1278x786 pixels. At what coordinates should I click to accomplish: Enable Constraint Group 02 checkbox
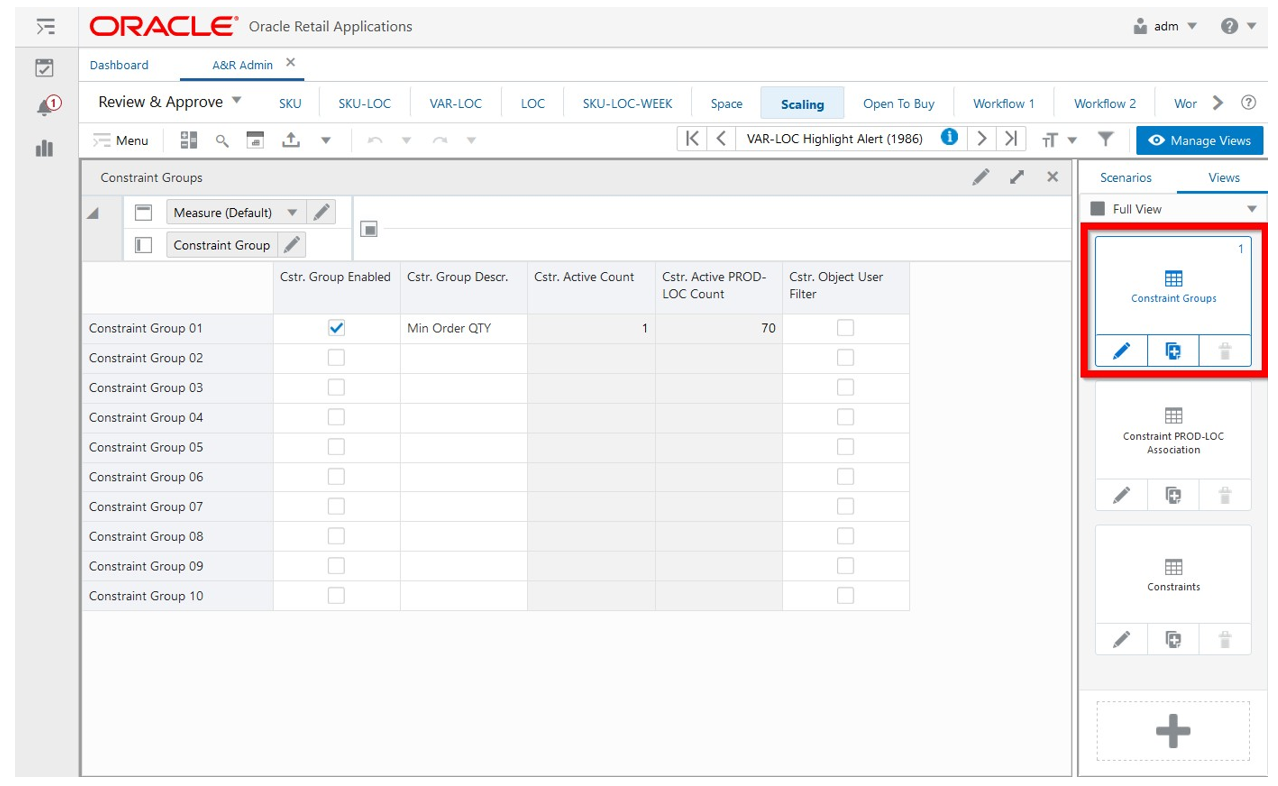336,357
